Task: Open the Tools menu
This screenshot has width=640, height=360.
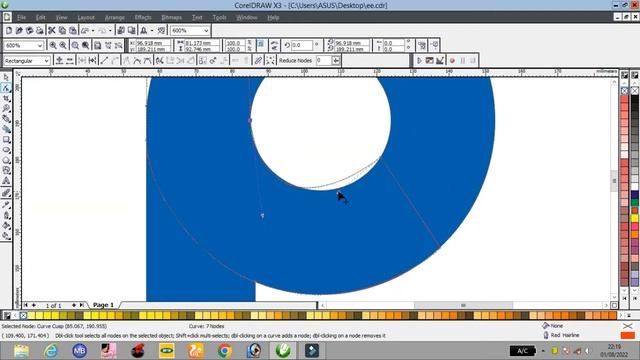Action: (x=219, y=18)
